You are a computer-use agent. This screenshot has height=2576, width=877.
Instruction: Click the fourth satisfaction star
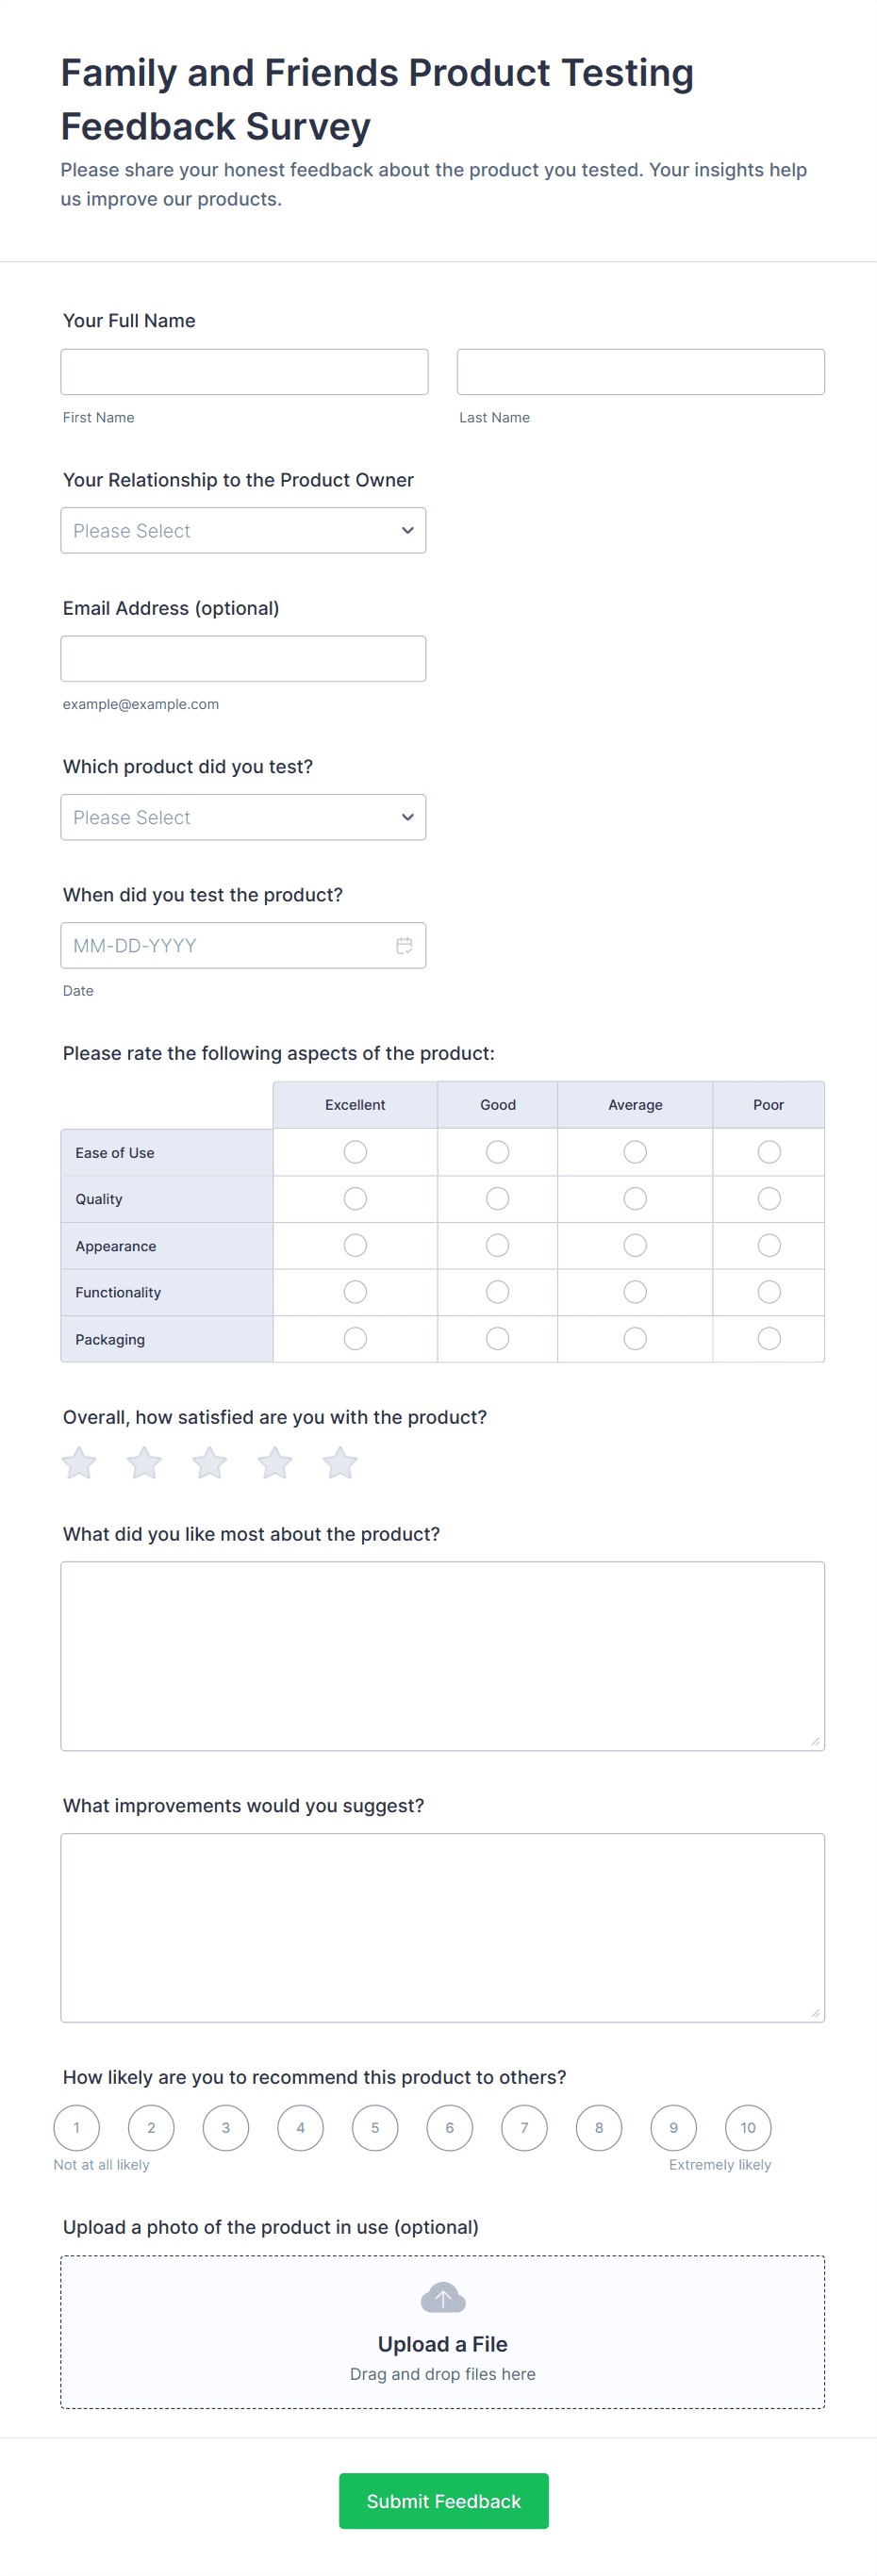[275, 1463]
